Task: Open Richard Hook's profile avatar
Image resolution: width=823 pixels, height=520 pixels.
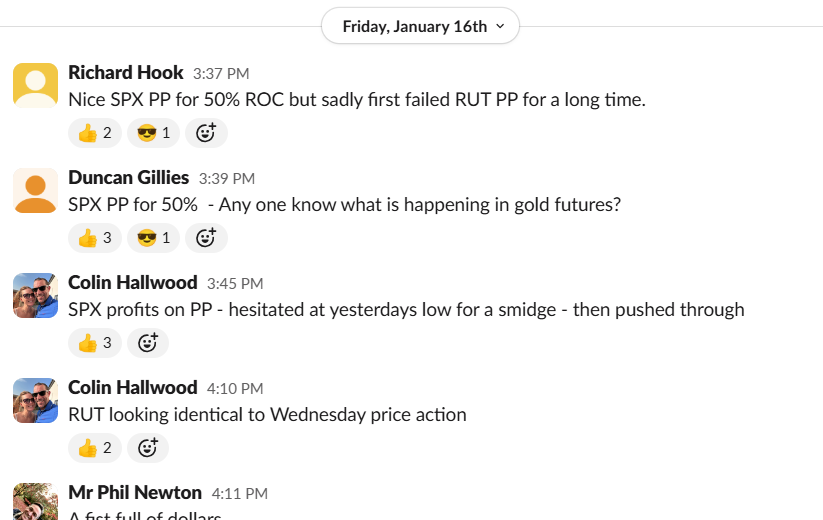Action: coord(35,84)
